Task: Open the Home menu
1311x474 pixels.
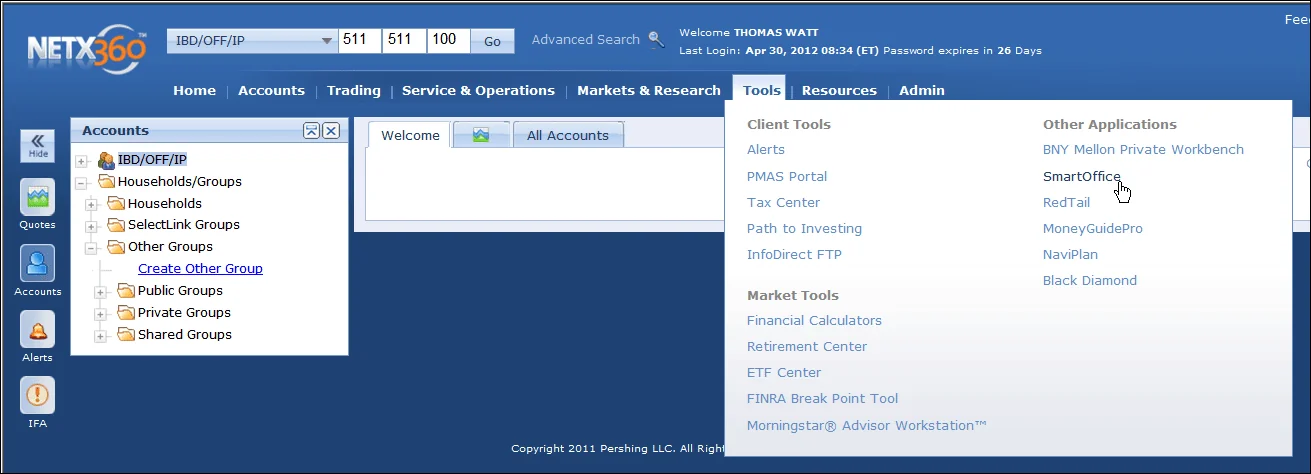Action: [x=194, y=90]
